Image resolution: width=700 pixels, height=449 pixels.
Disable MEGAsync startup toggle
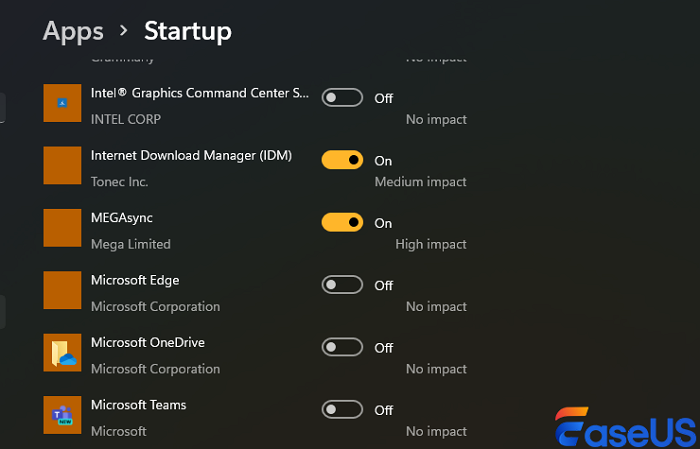point(342,222)
